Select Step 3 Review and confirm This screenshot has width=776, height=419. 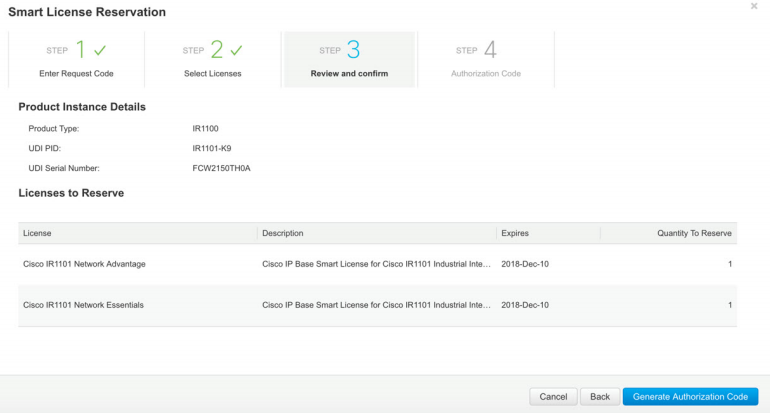tap(349, 59)
